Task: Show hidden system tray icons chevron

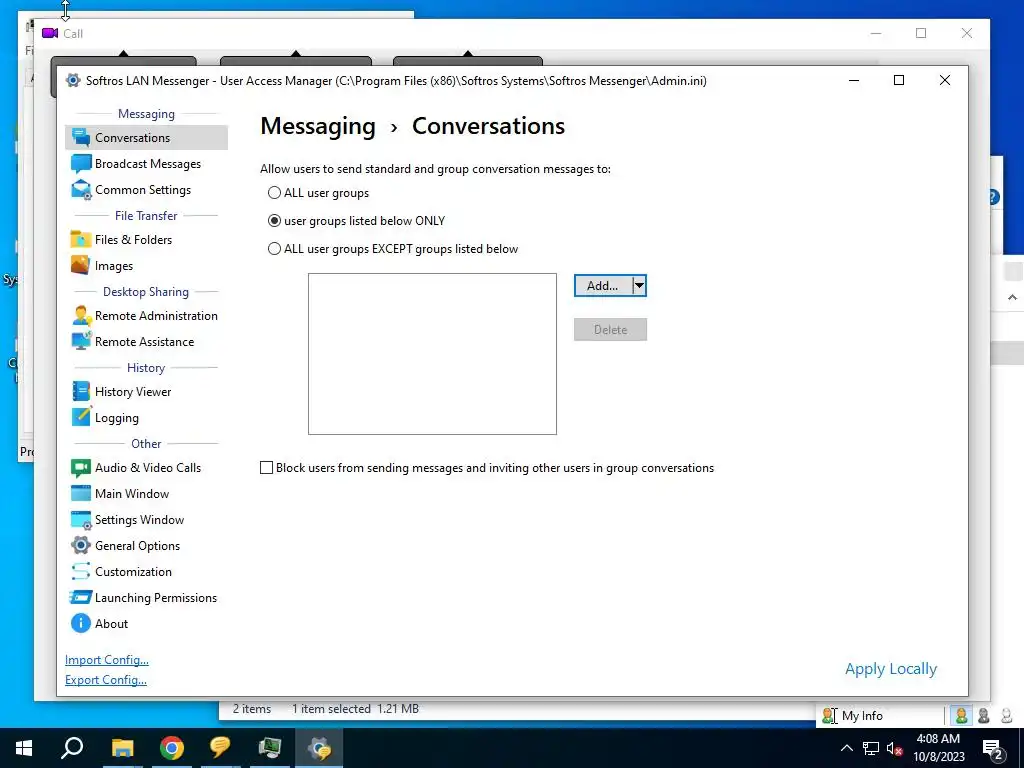Action: [x=846, y=748]
